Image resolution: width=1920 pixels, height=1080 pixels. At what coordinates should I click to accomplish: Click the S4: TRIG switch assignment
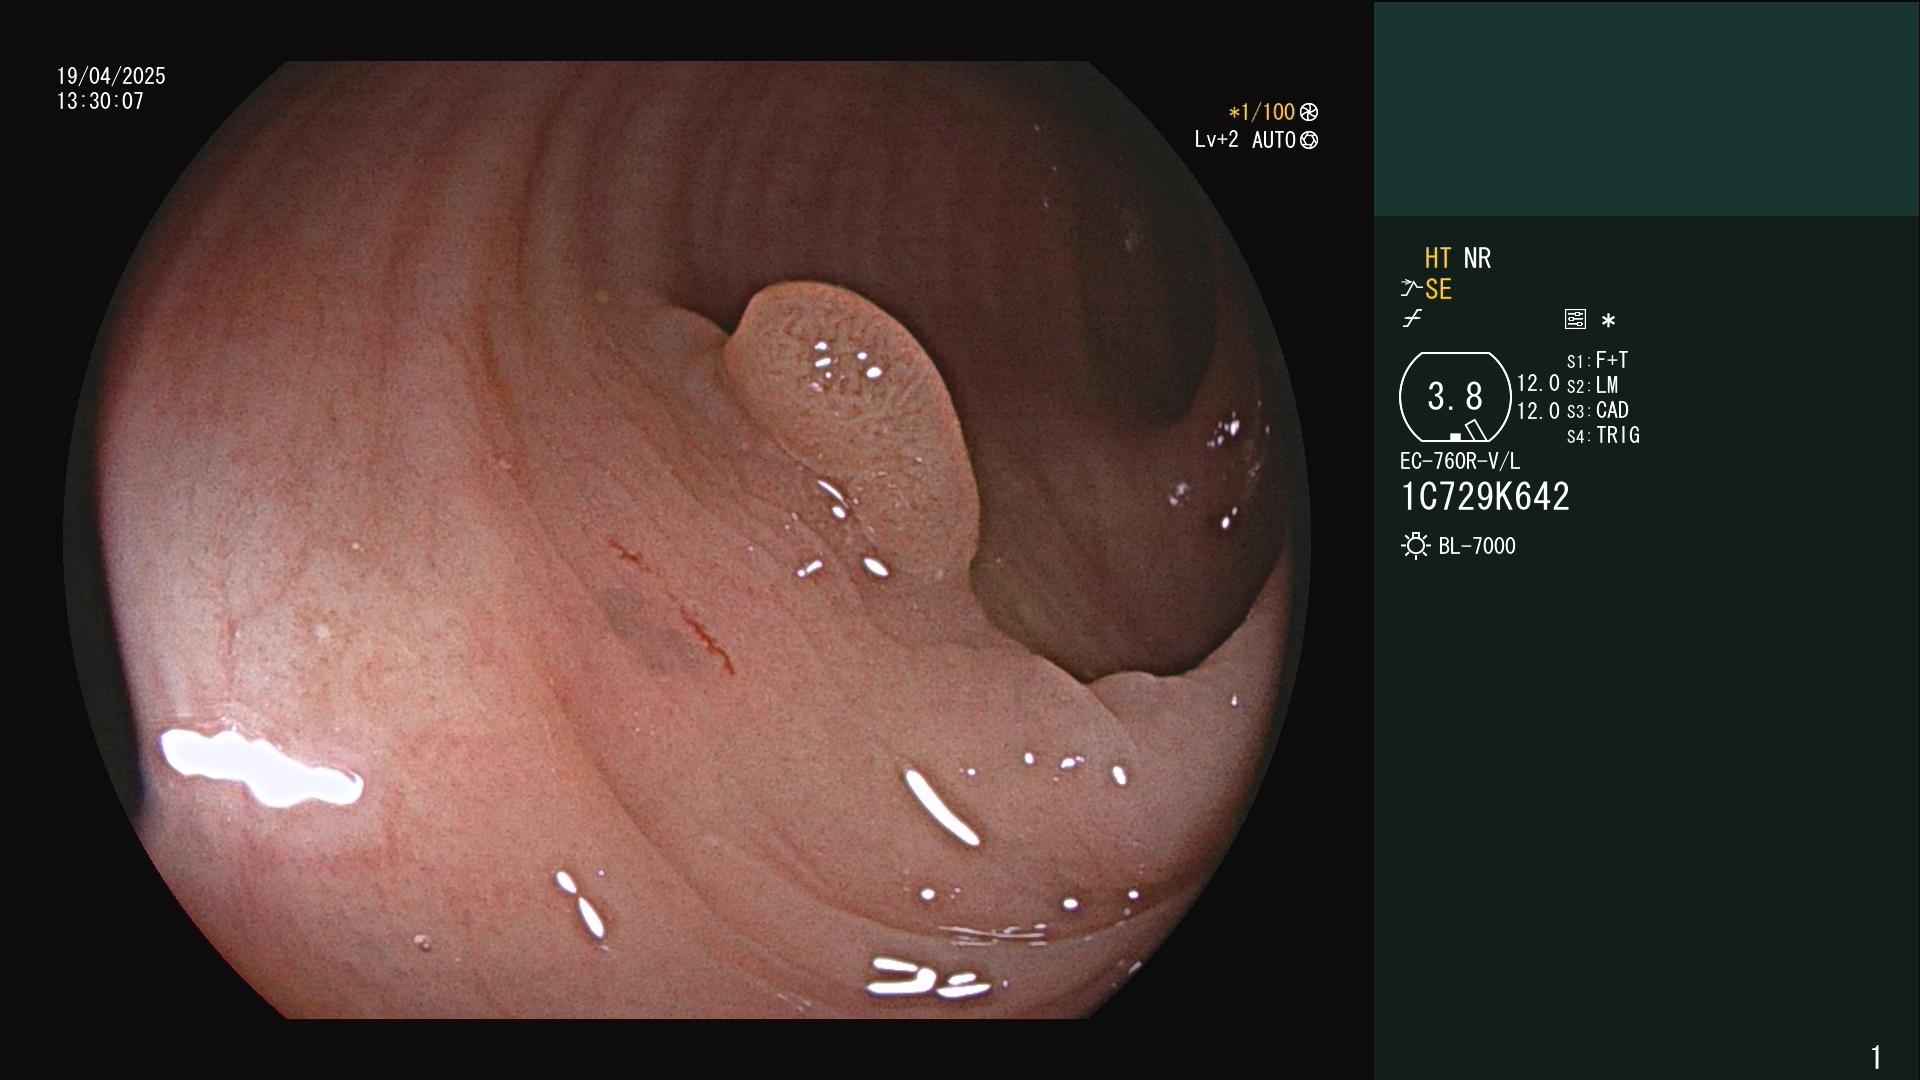tap(1603, 436)
